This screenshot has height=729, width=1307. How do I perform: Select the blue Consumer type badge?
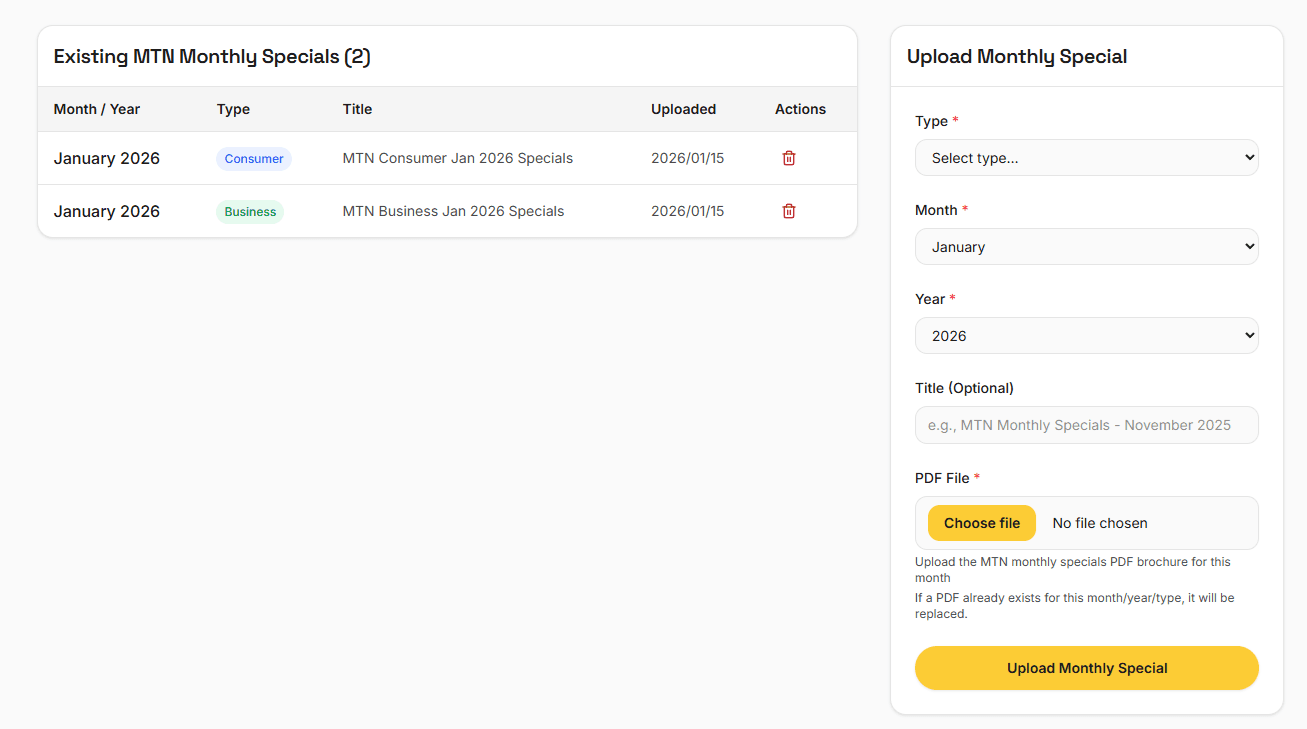[254, 159]
